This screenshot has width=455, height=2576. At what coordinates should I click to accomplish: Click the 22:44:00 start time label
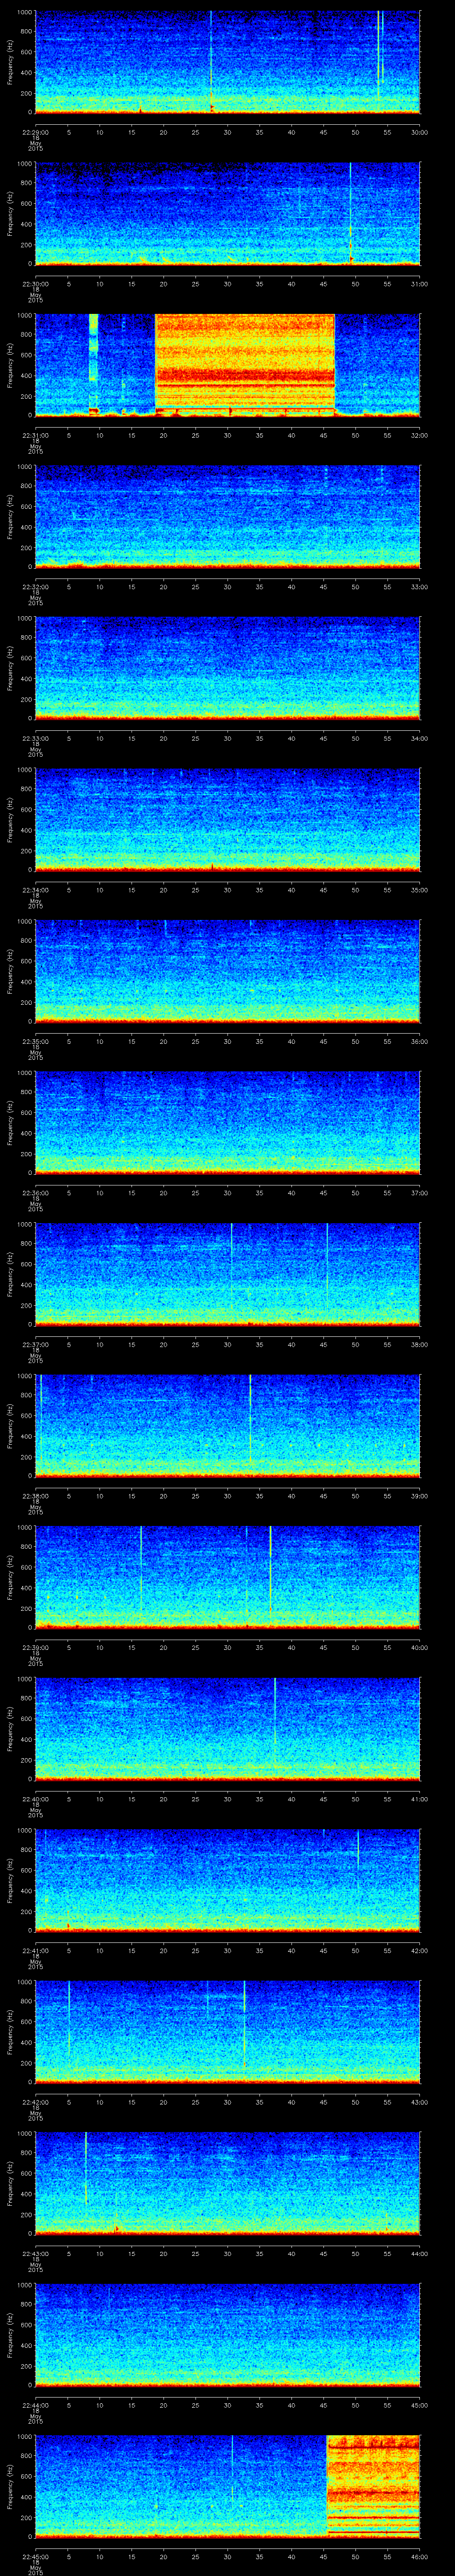pos(35,2405)
